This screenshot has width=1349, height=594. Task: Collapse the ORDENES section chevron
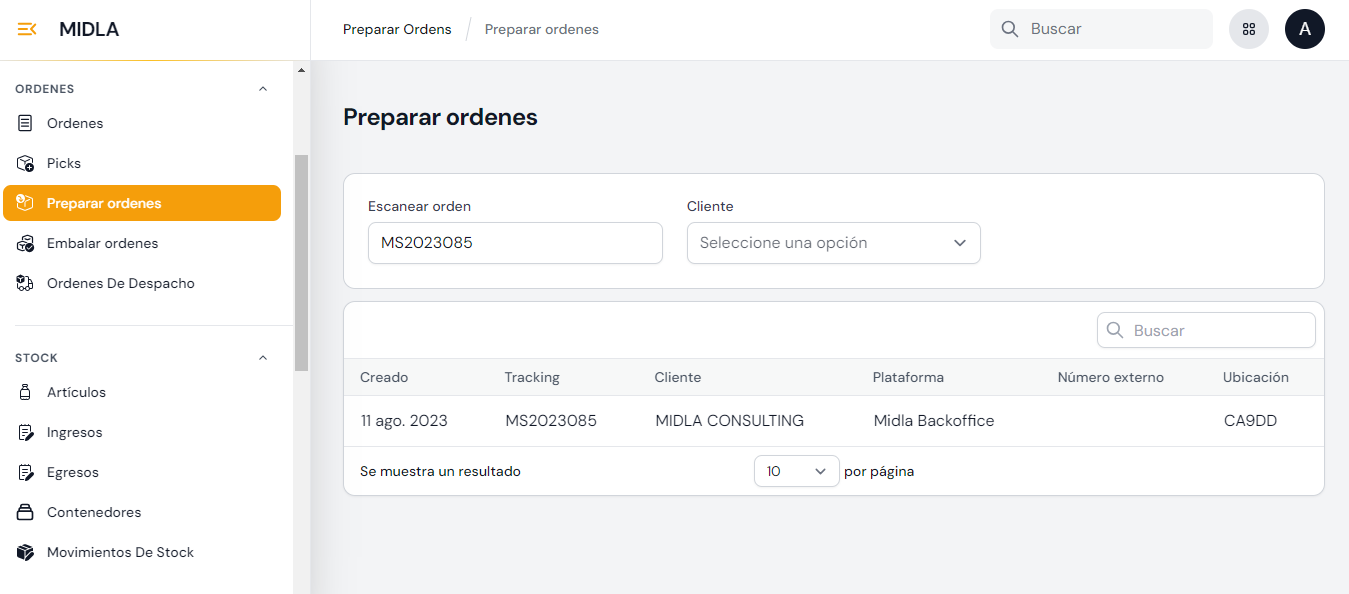[263, 89]
